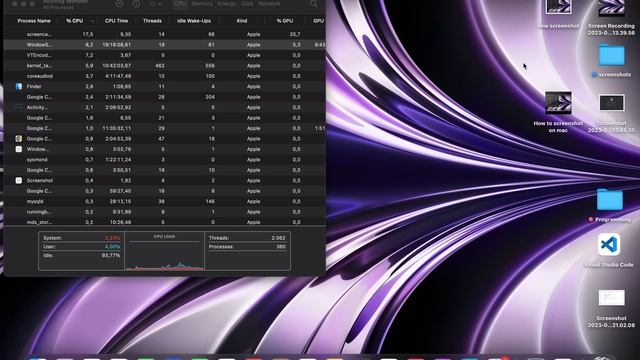Viewport: 640px width, 360px height.
Task: Switch to the Network tab
Action: coord(269,4)
